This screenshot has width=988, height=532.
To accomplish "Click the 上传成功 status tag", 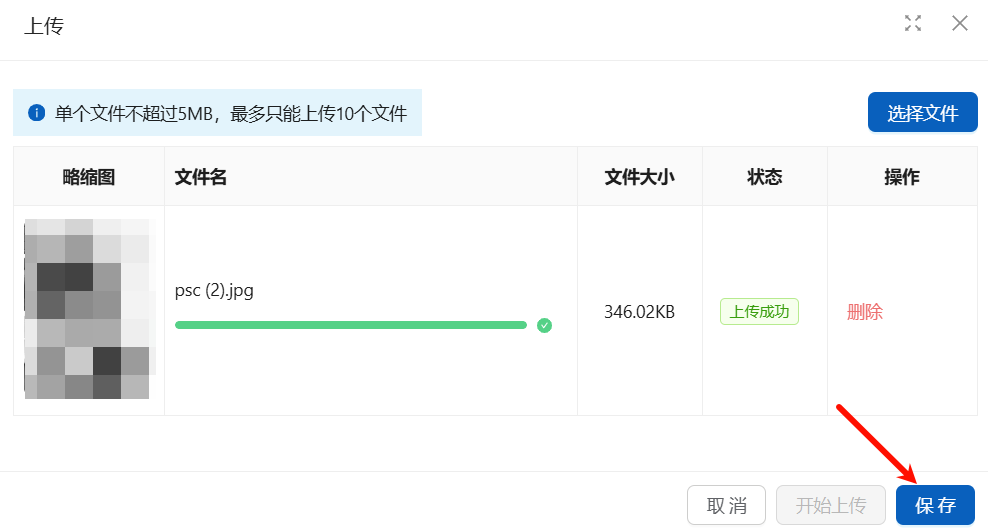I will tap(759, 312).
